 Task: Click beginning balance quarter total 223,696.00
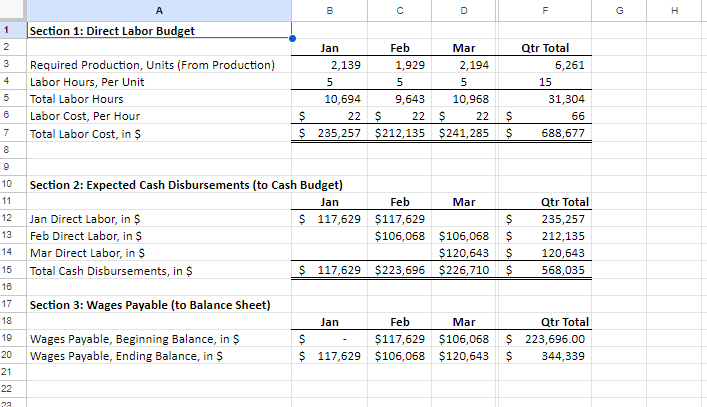[x=545, y=339]
